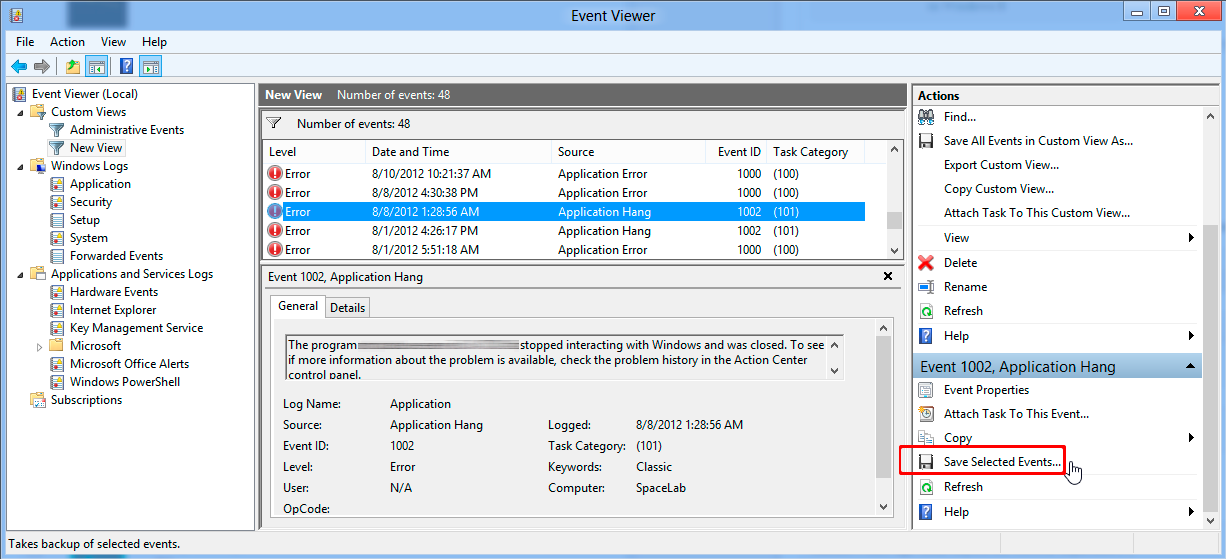
Task: Click Attach Task To This Event
Action: click(x=1016, y=414)
